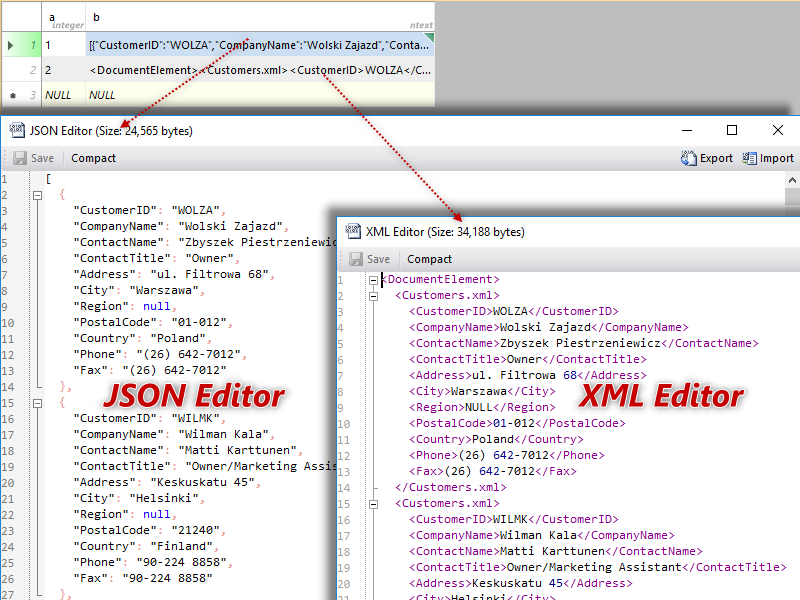Click the "Phone": "90-224 8858" JSON line
The height and width of the screenshot is (600, 800).
[x=153, y=562]
